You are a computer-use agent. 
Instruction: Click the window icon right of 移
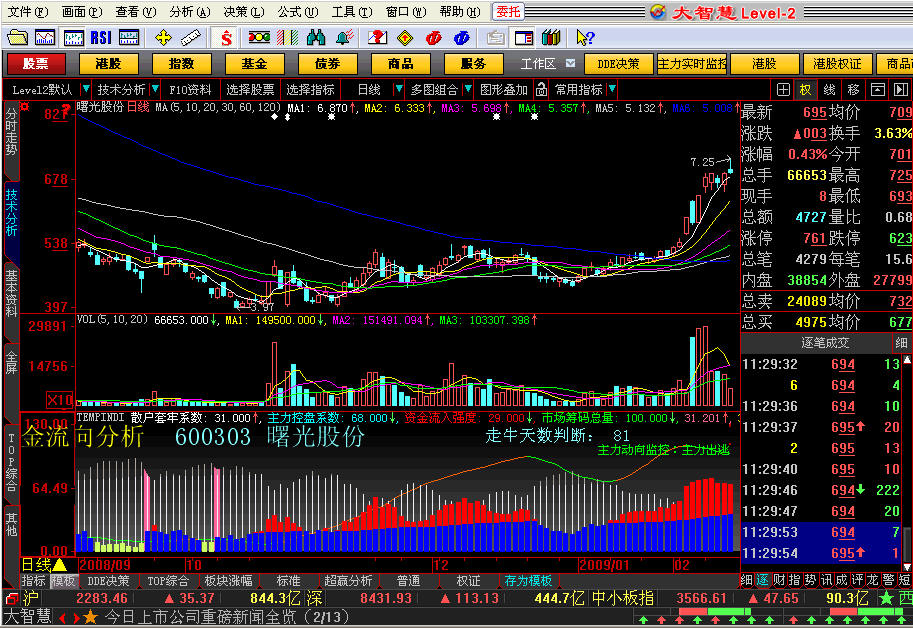877,90
